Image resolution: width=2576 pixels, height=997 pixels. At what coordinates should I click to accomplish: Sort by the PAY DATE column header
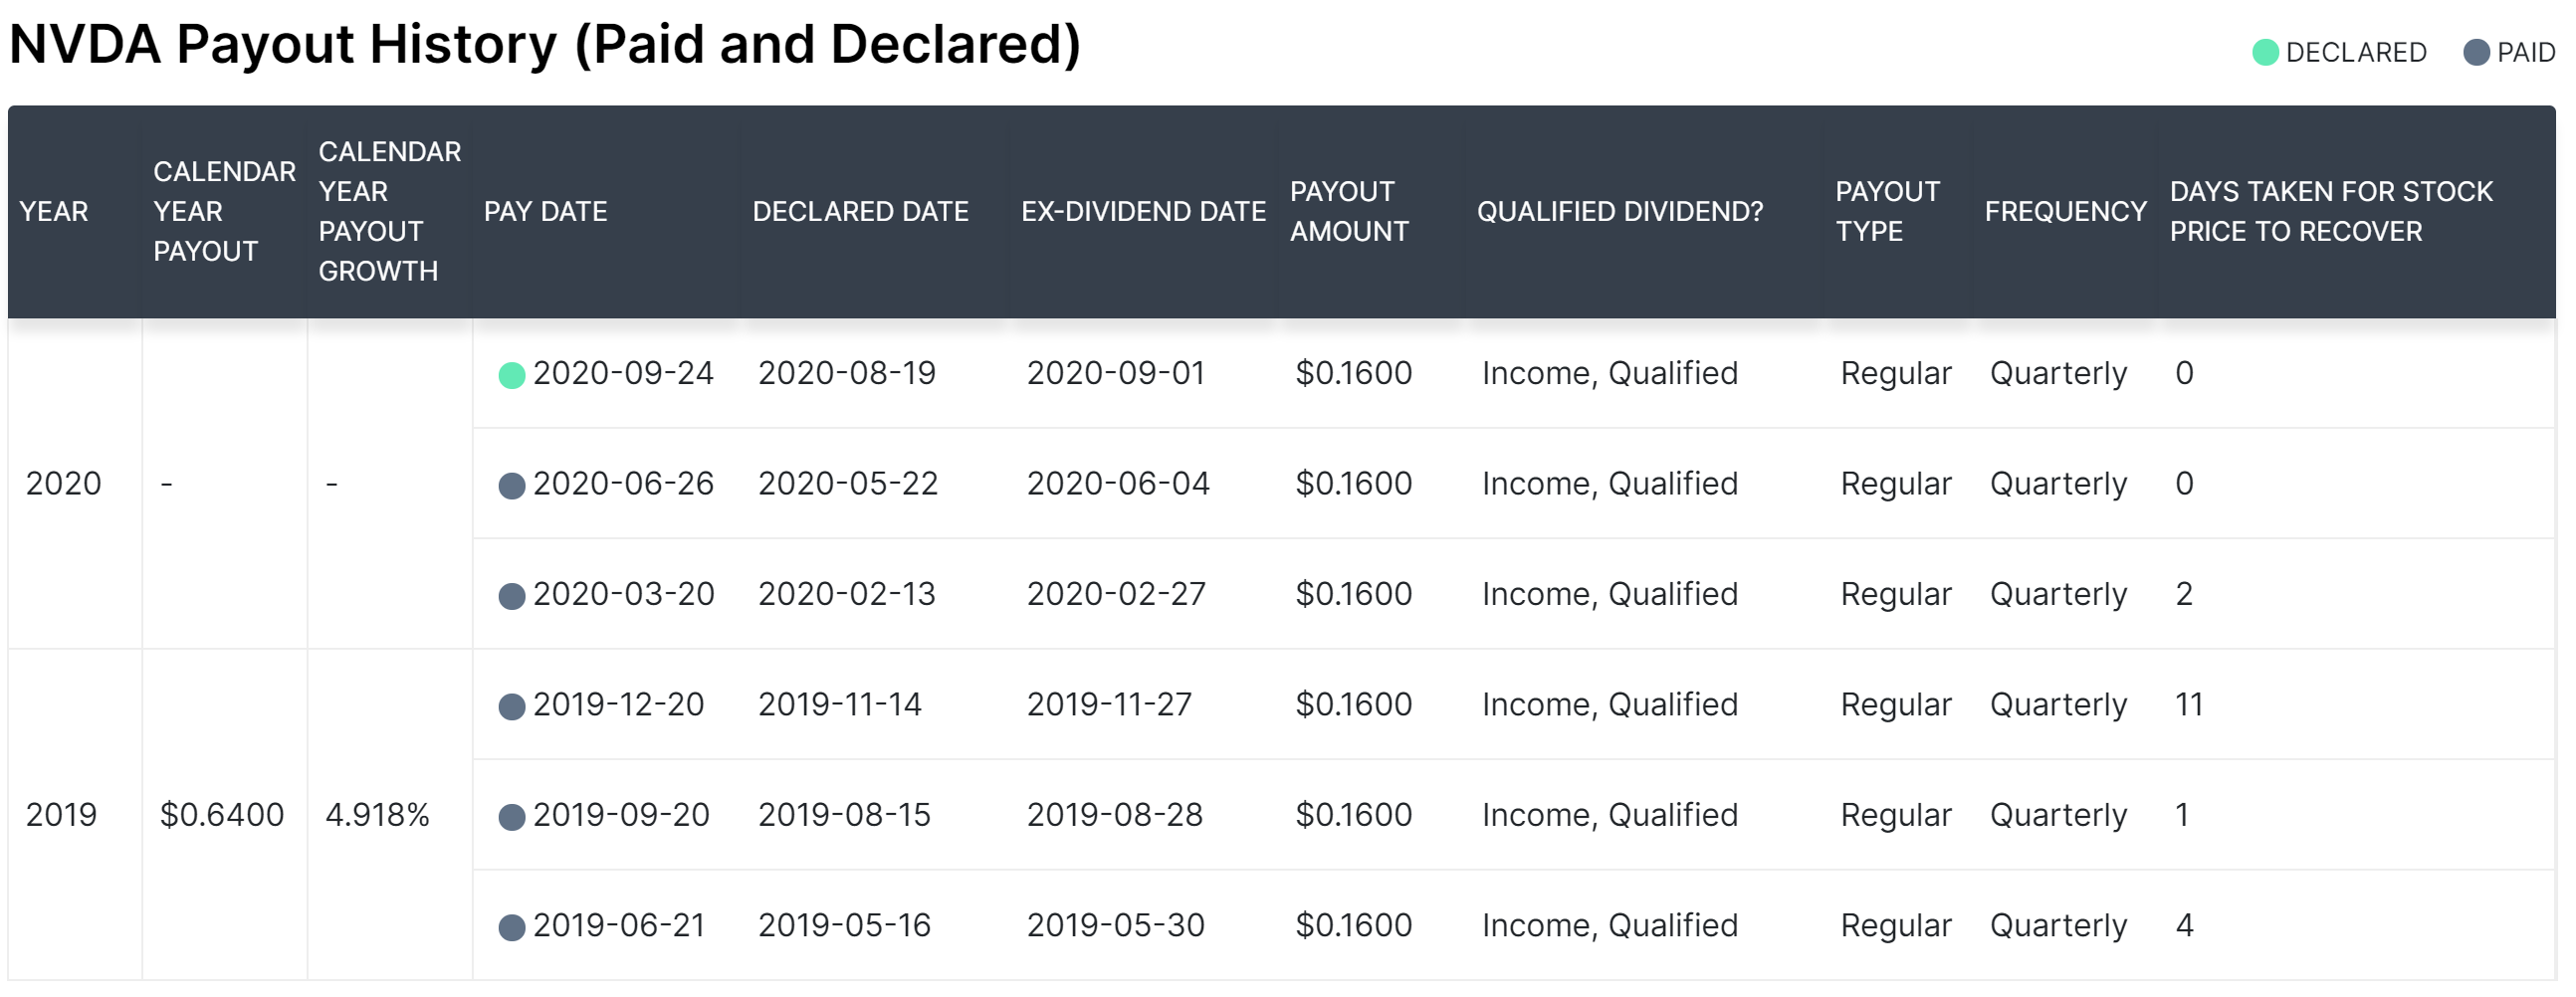pos(546,212)
